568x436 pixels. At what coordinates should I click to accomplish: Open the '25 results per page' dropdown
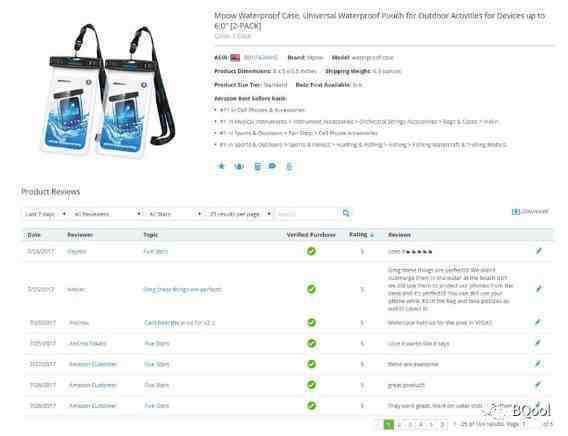240,214
